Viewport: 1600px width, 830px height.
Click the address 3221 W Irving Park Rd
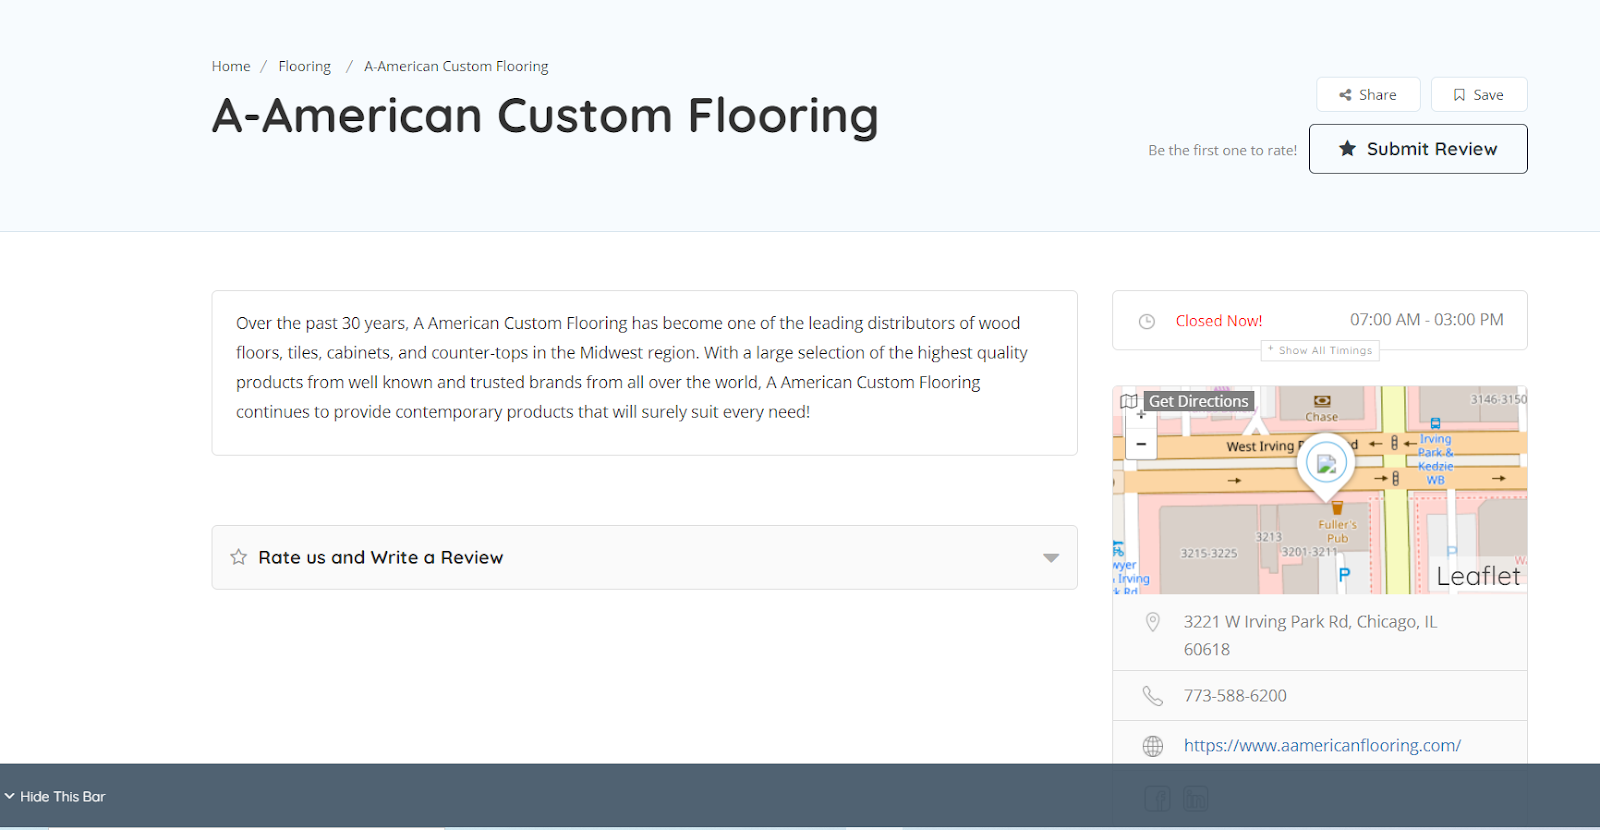(x=1310, y=635)
